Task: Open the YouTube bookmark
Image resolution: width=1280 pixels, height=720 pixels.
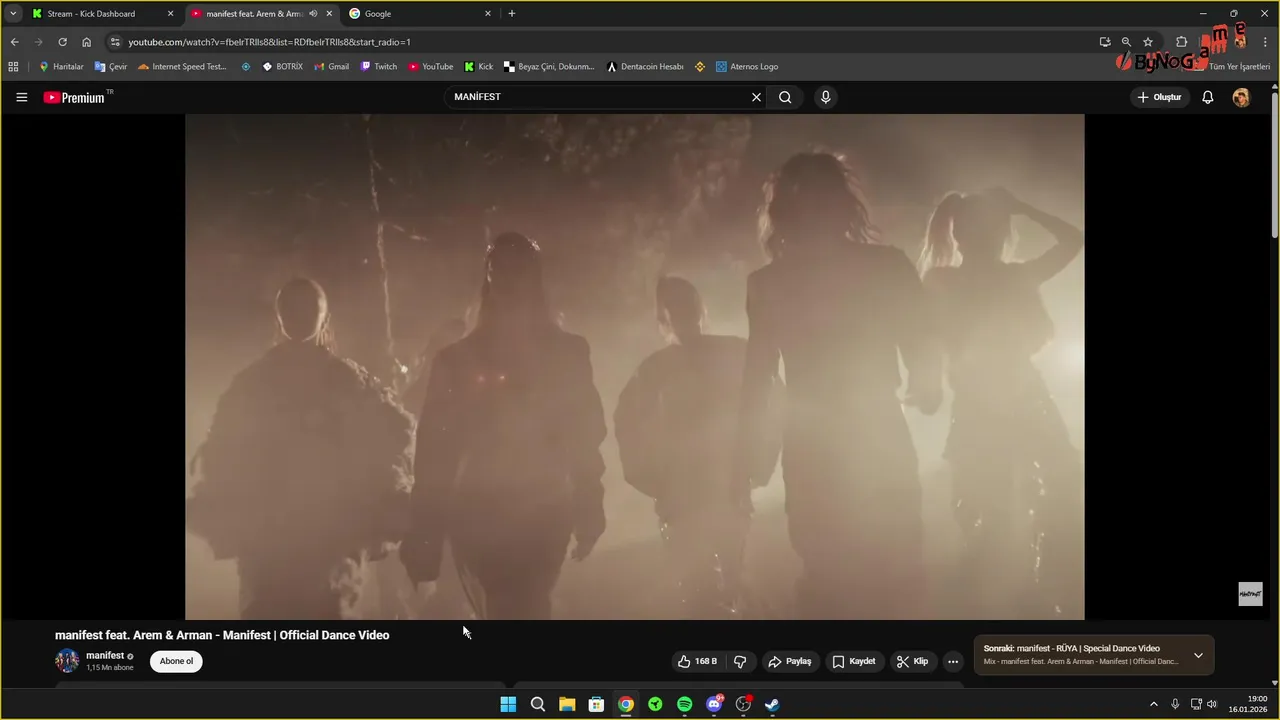Action: click(x=431, y=67)
